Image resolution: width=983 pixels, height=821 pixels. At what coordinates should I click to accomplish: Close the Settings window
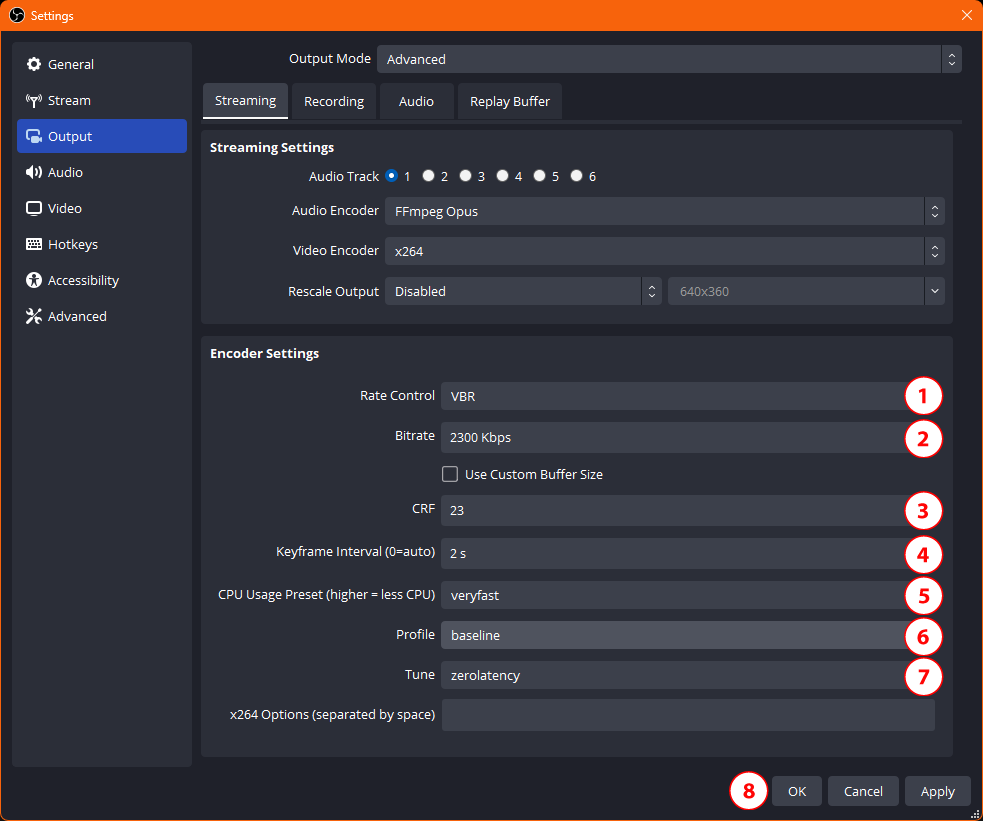tap(967, 15)
